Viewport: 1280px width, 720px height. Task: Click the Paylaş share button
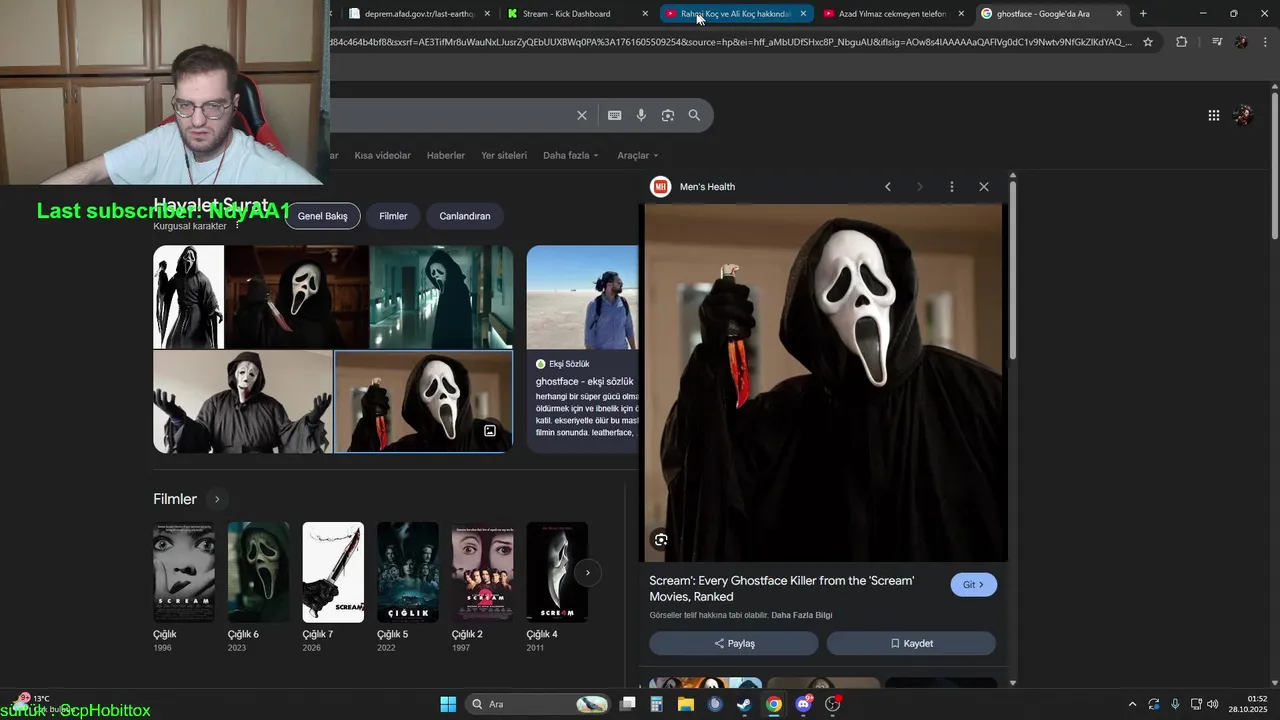(x=734, y=644)
